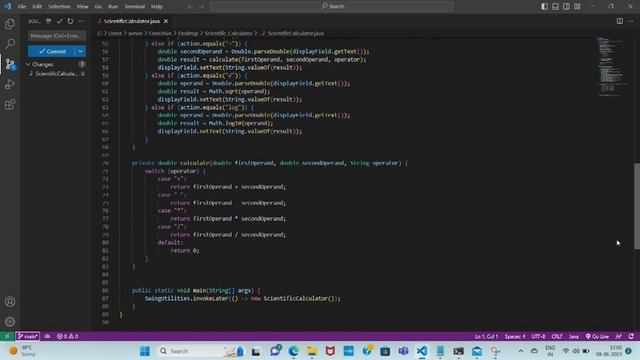Go back using the navigation arrow
This screenshot has width=640, height=360.
click(x=190, y=7)
